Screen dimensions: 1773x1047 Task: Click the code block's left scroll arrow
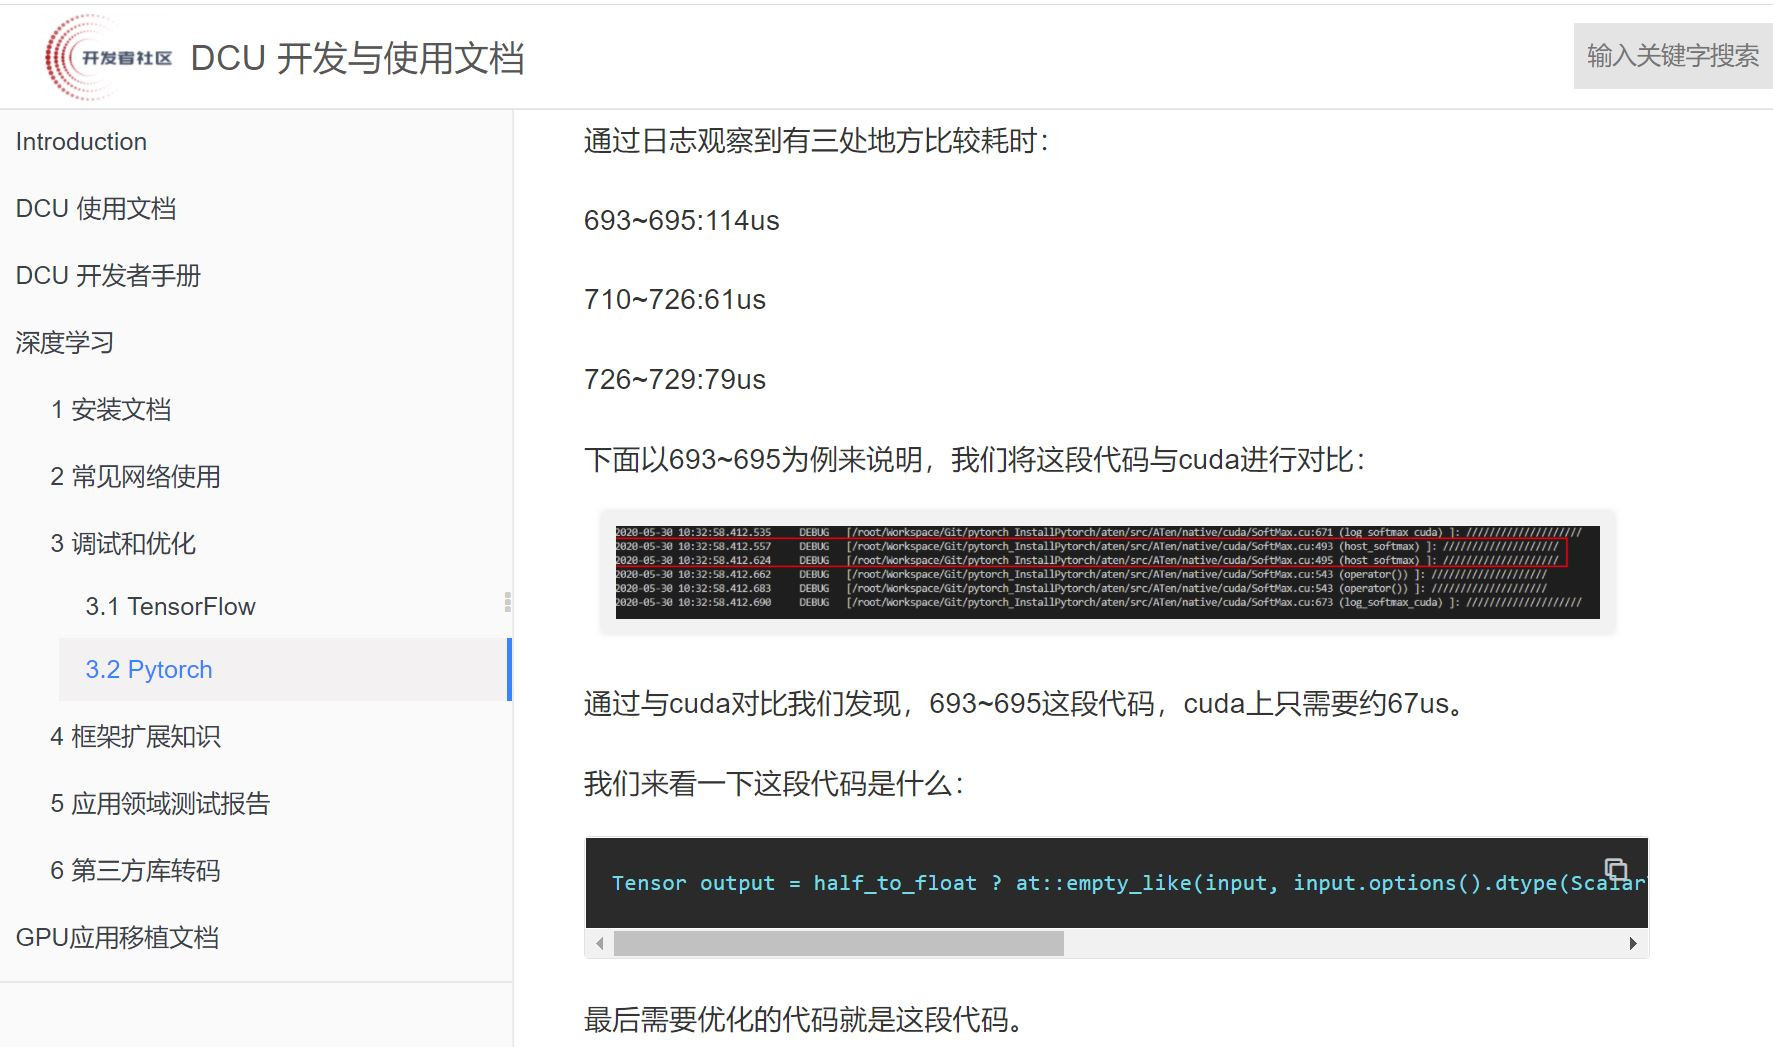point(599,943)
